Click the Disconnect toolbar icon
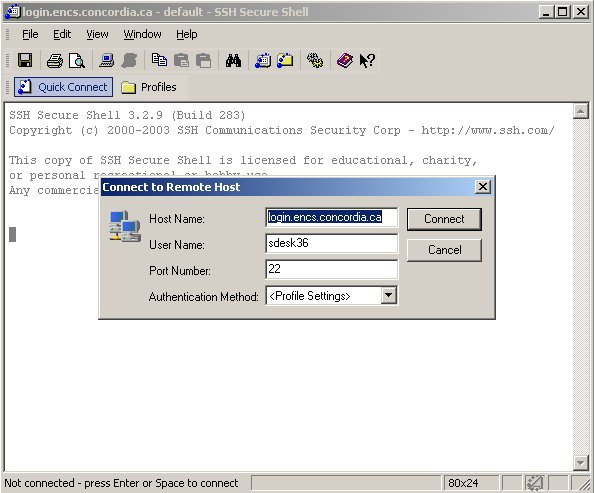The image size is (594, 493). point(129,60)
